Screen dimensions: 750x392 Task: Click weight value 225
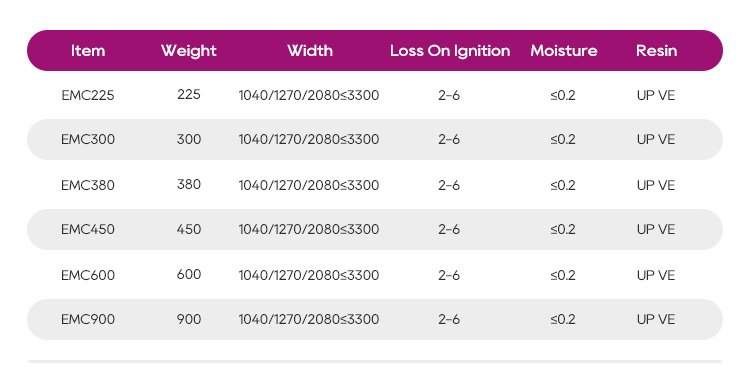pos(188,94)
